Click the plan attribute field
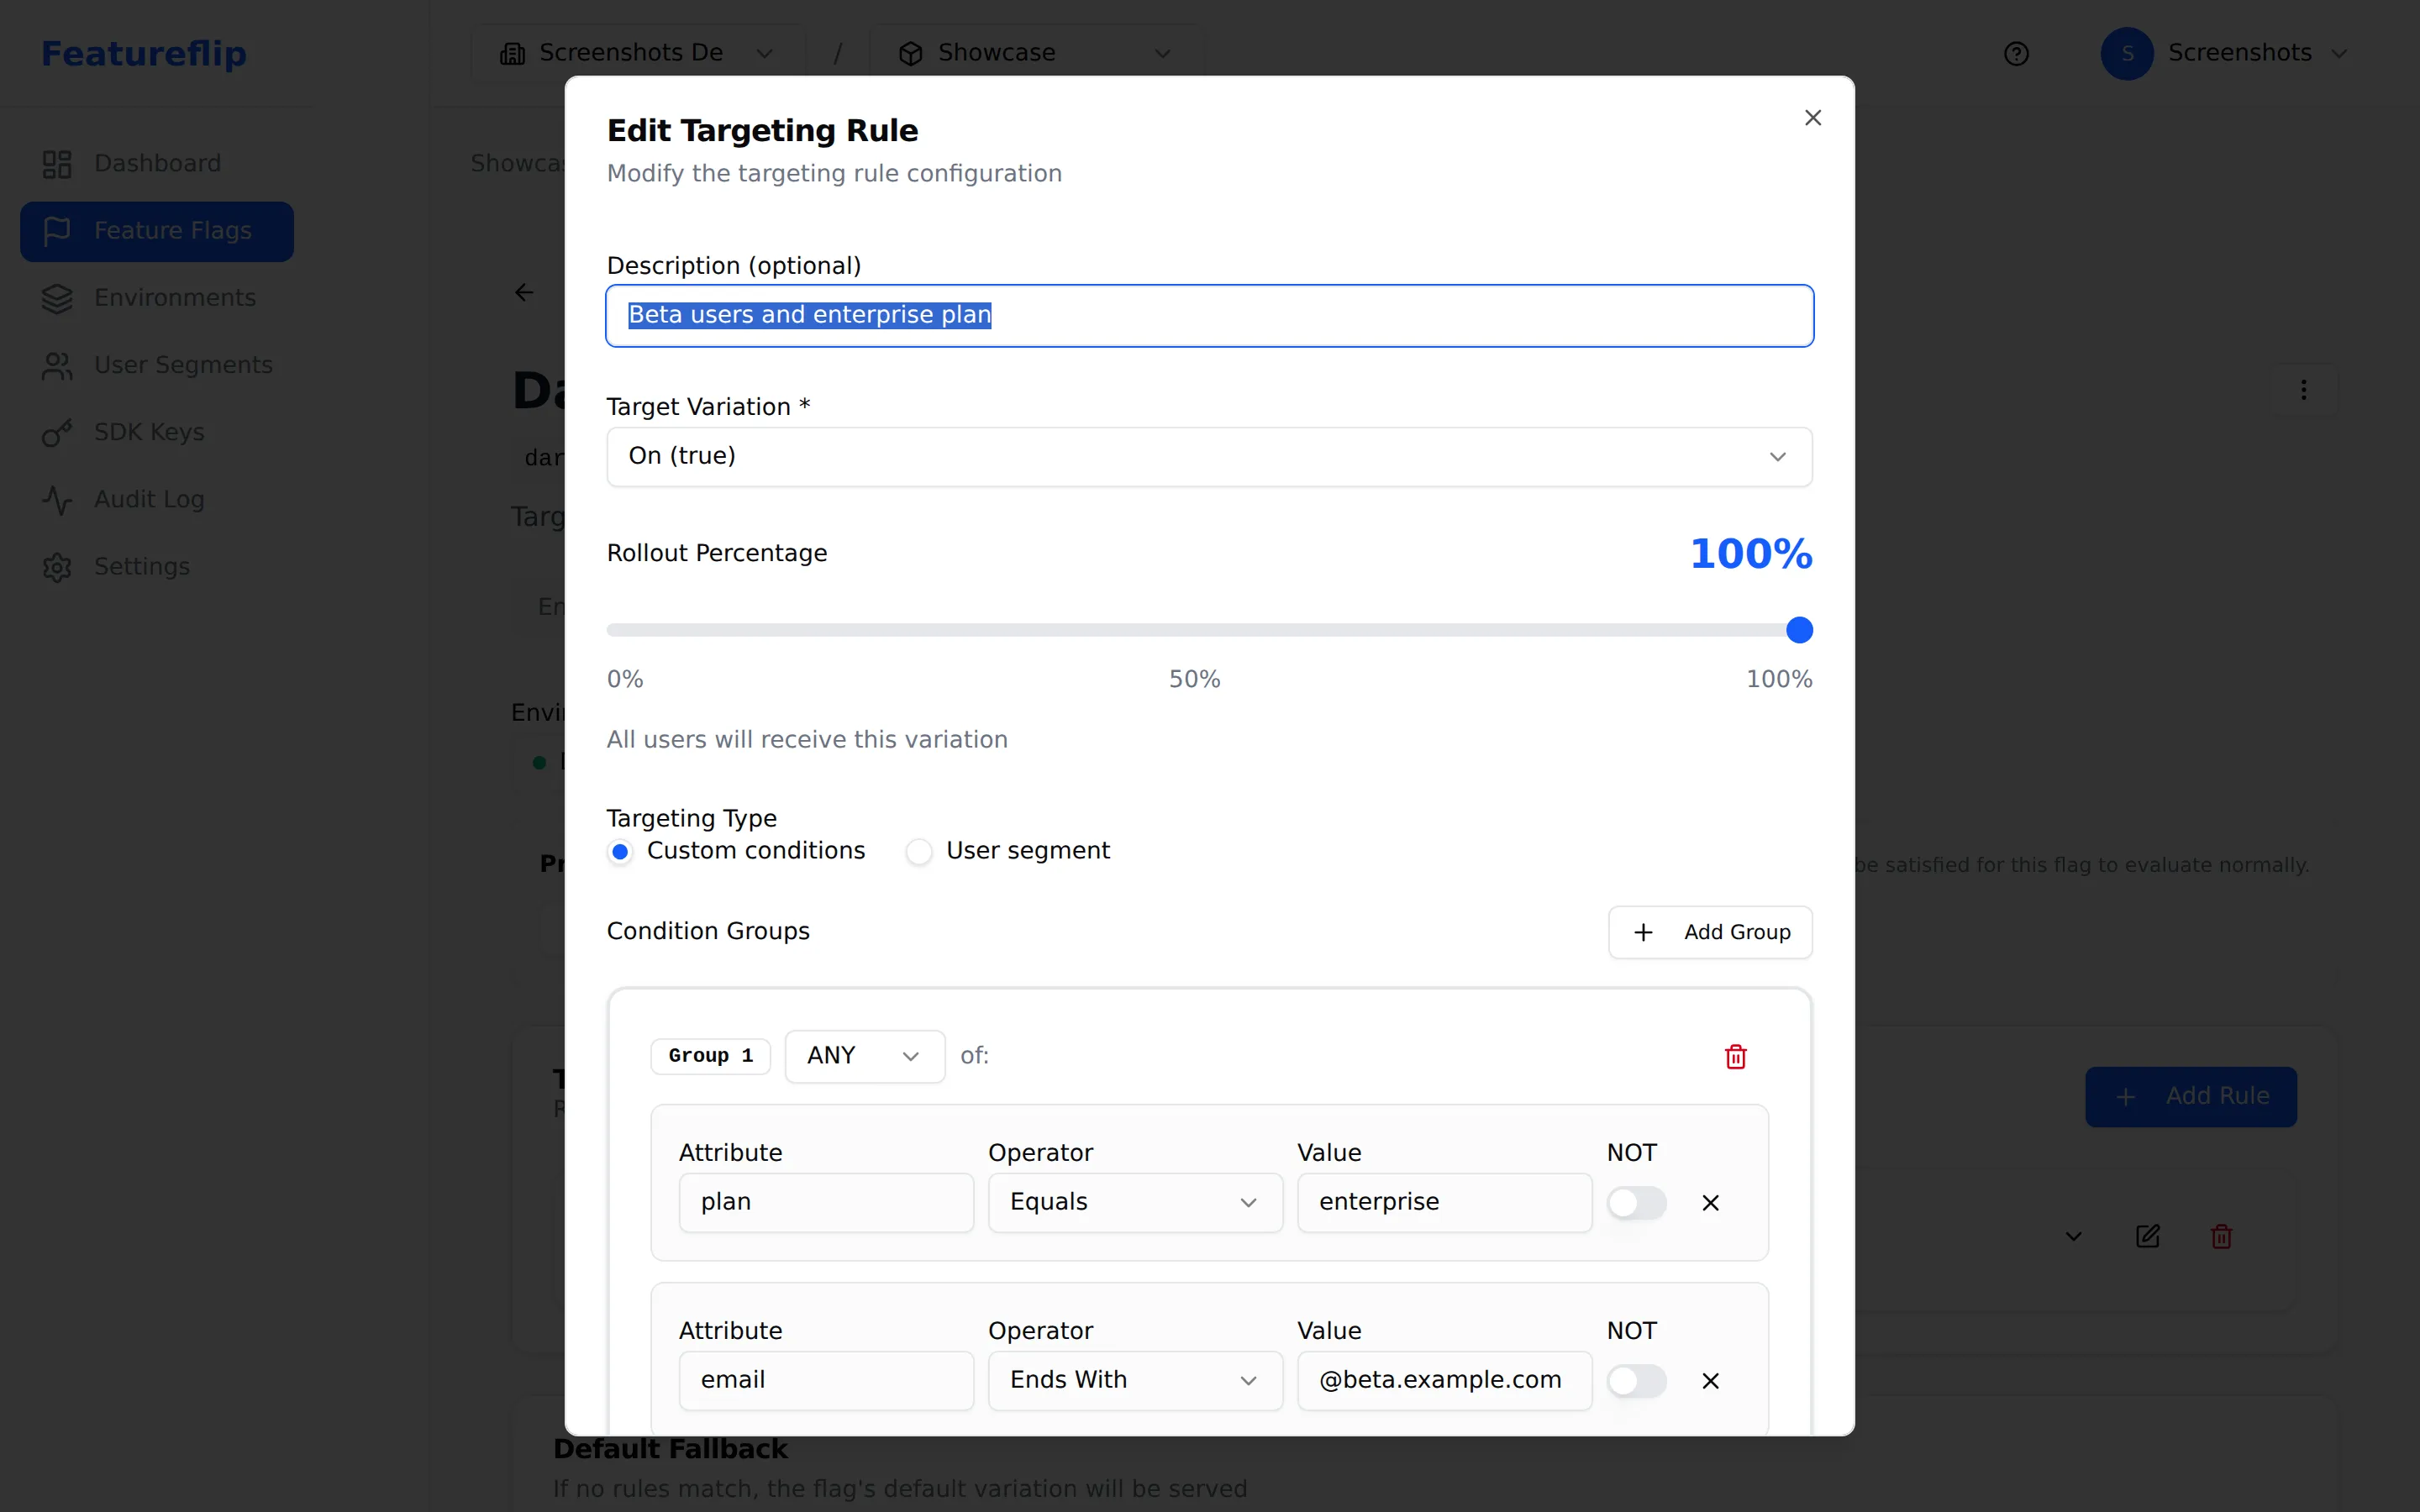 pos(826,1202)
